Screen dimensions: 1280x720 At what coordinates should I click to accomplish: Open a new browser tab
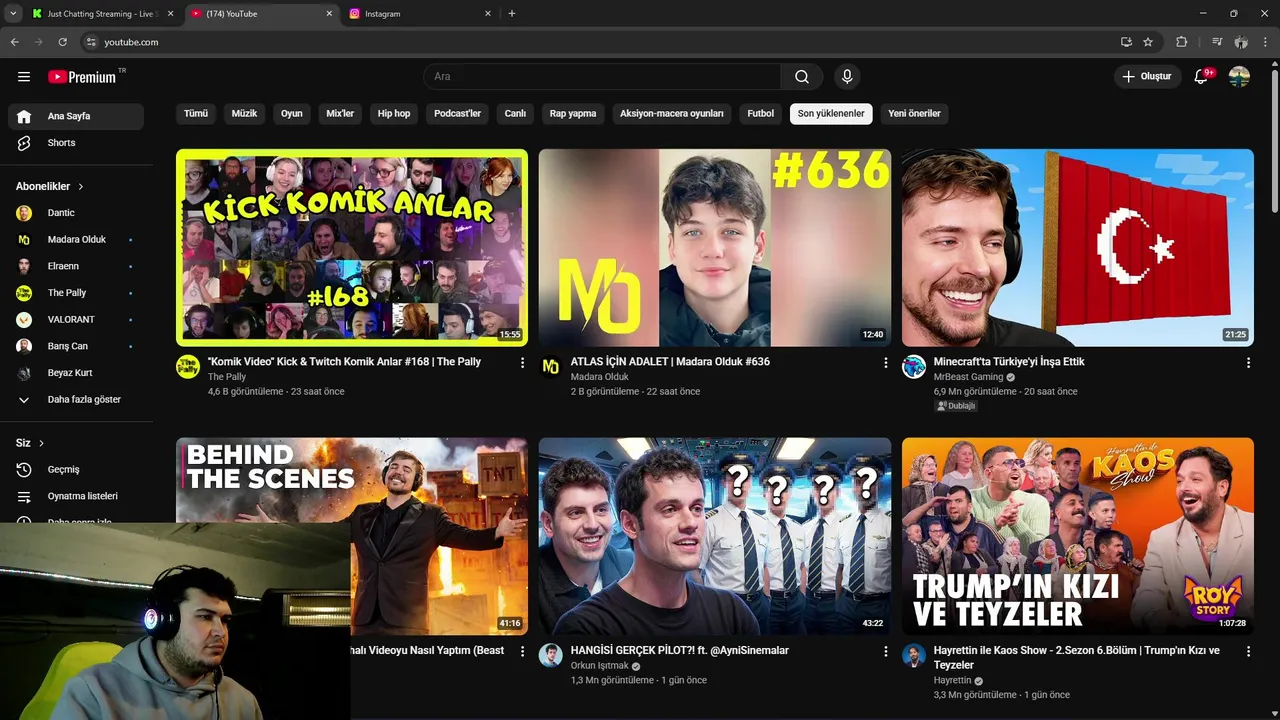click(x=512, y=13)
